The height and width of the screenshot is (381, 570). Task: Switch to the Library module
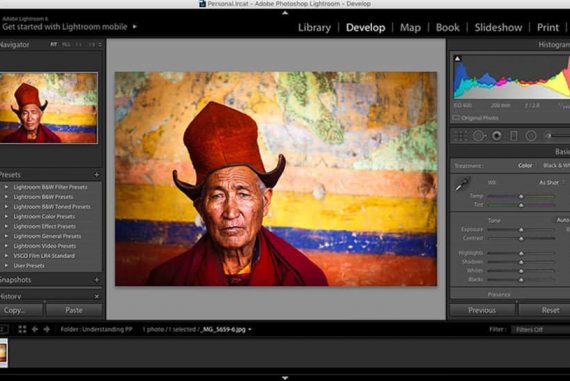[x=314, y=28]
